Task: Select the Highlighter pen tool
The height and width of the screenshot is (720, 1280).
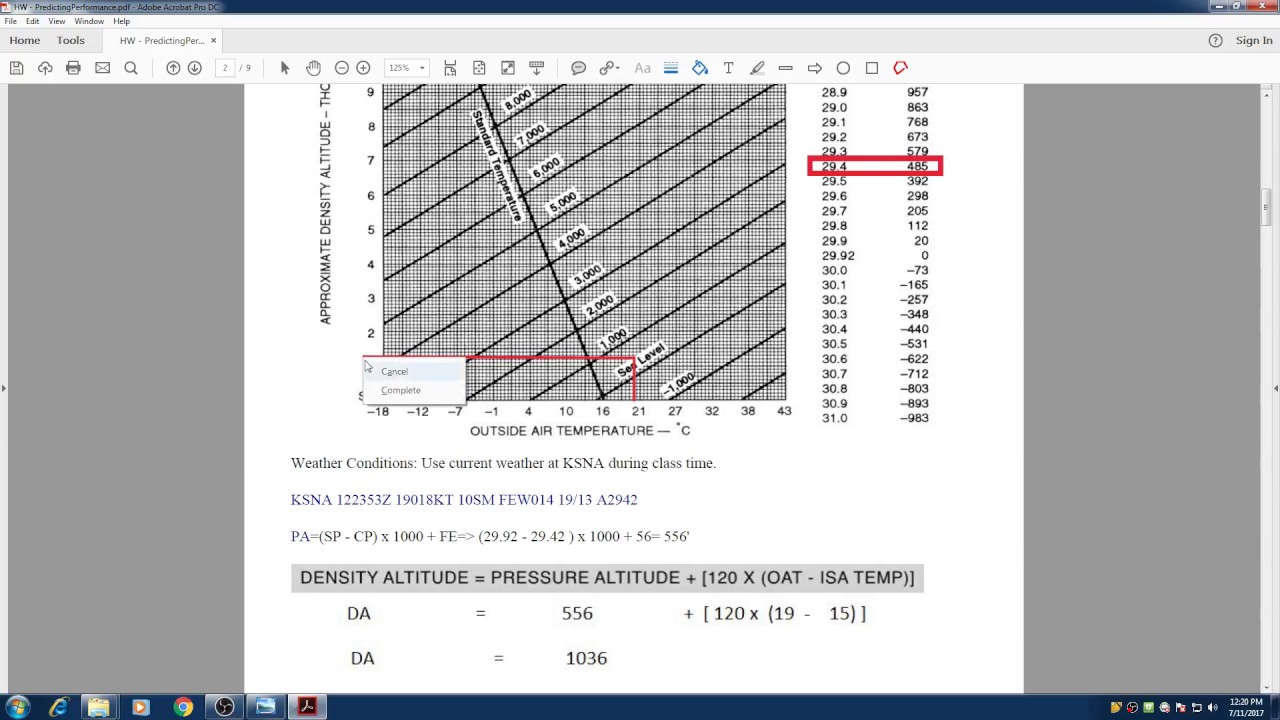Action: click(x=757, y=68)
